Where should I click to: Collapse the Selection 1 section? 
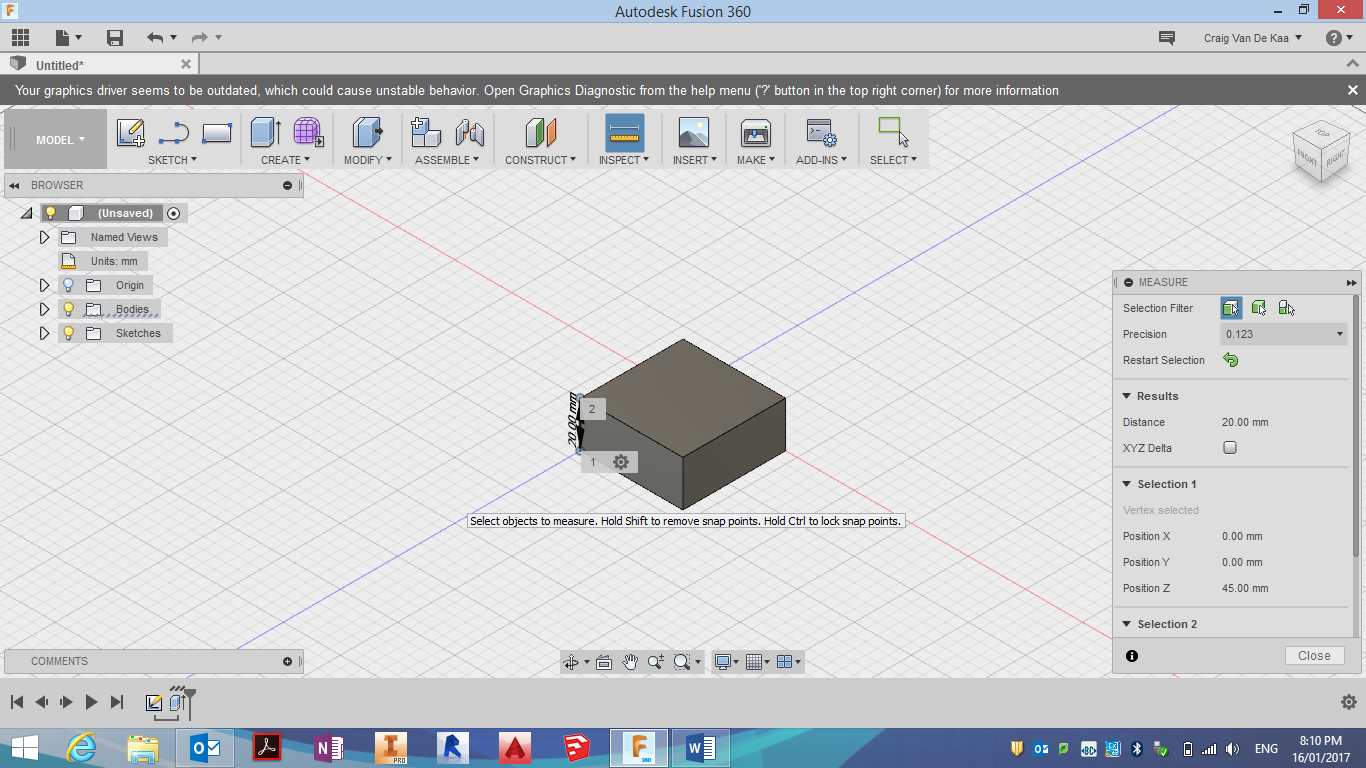(x=1126, y=484)
